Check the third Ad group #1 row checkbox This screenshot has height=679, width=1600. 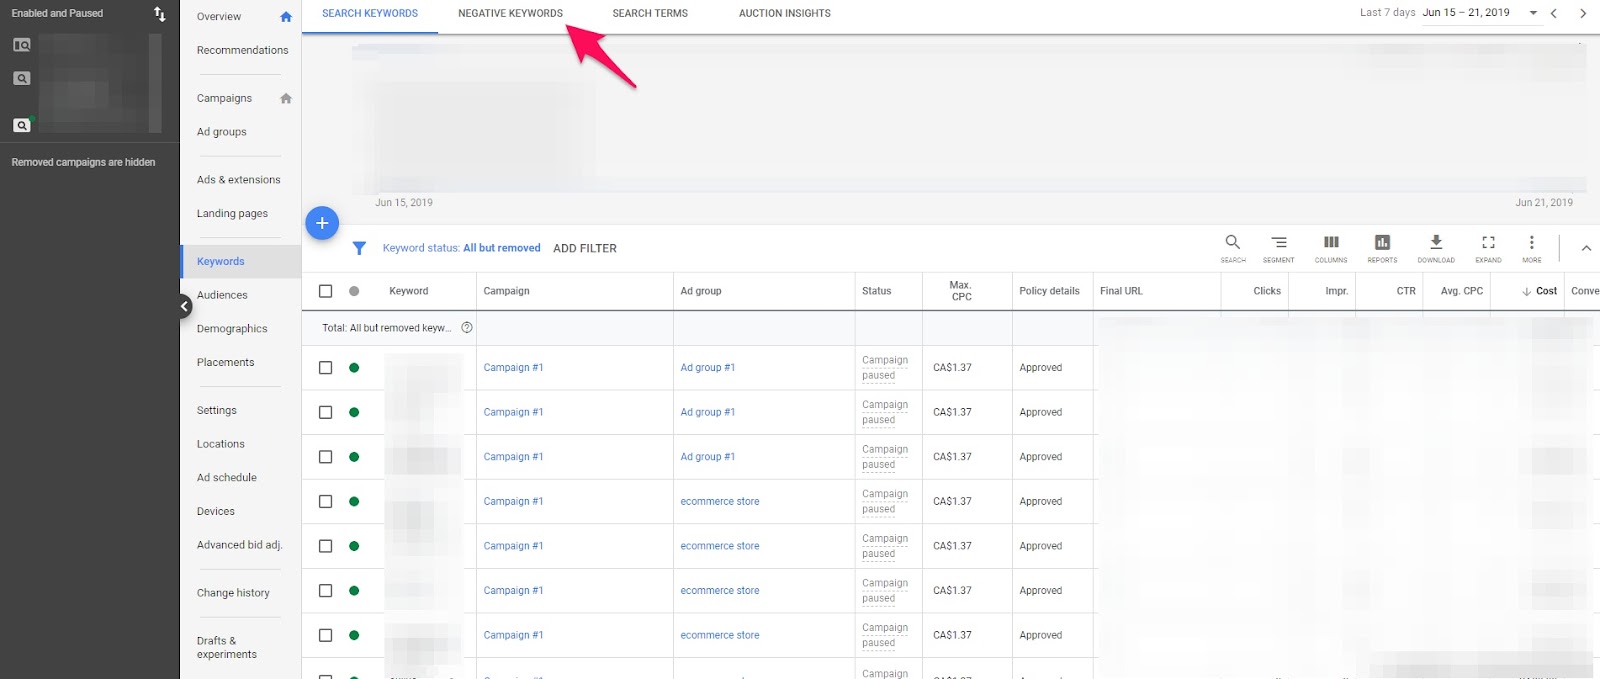click(325, 457)
